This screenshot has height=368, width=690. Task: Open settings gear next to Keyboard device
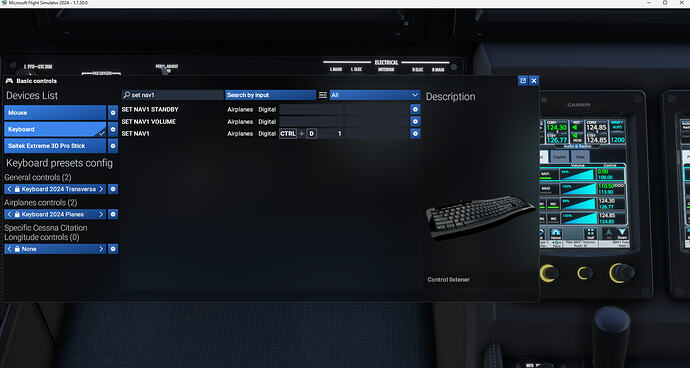tap(113, 129)
